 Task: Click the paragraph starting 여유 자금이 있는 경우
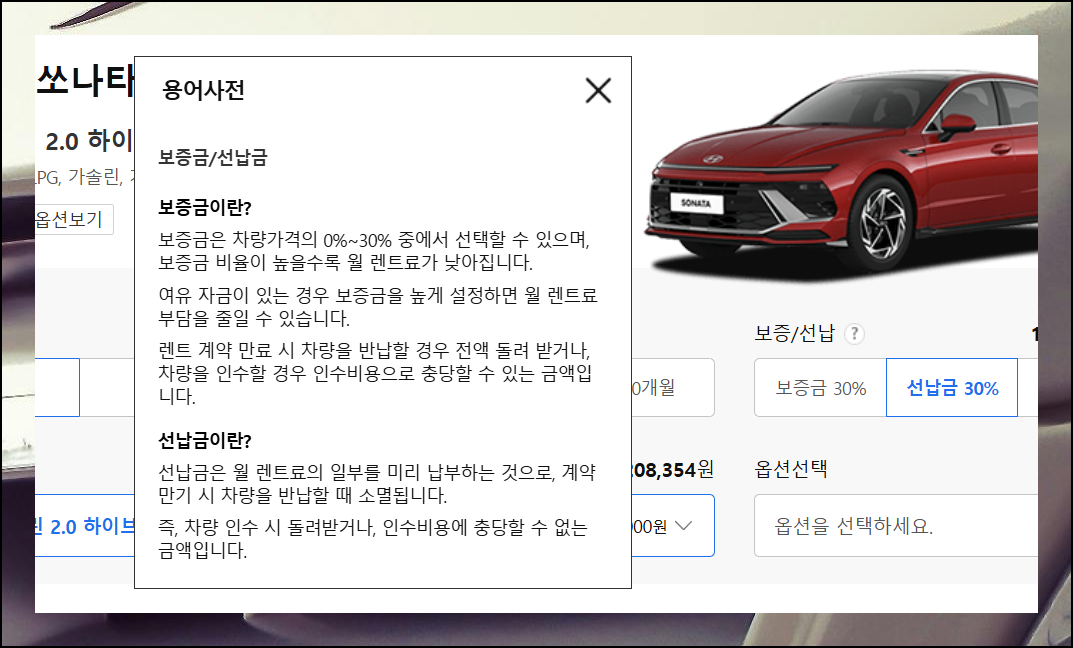click(378, 307)
